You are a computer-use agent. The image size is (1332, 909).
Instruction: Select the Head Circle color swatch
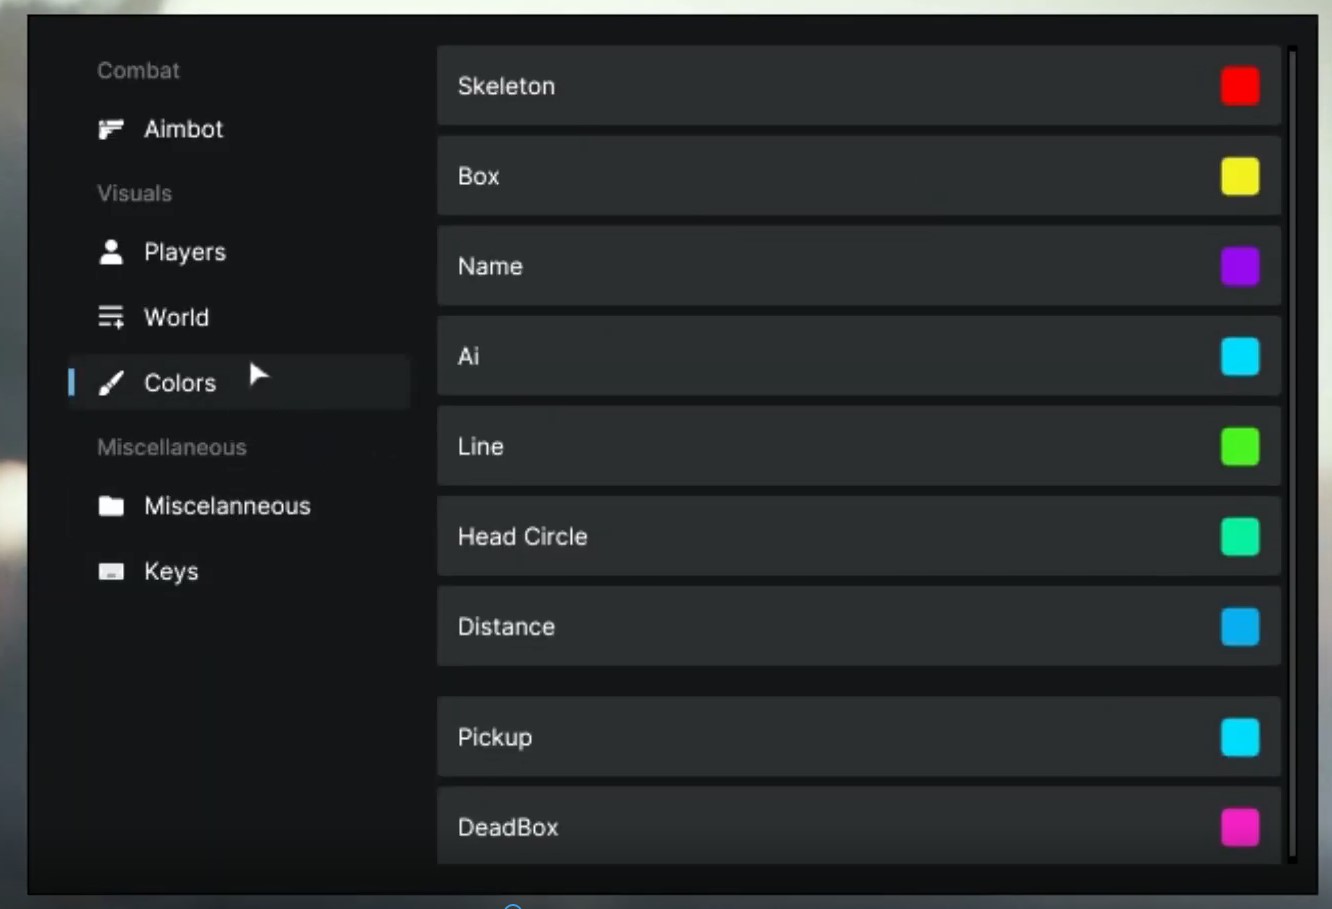point(1240,536)
